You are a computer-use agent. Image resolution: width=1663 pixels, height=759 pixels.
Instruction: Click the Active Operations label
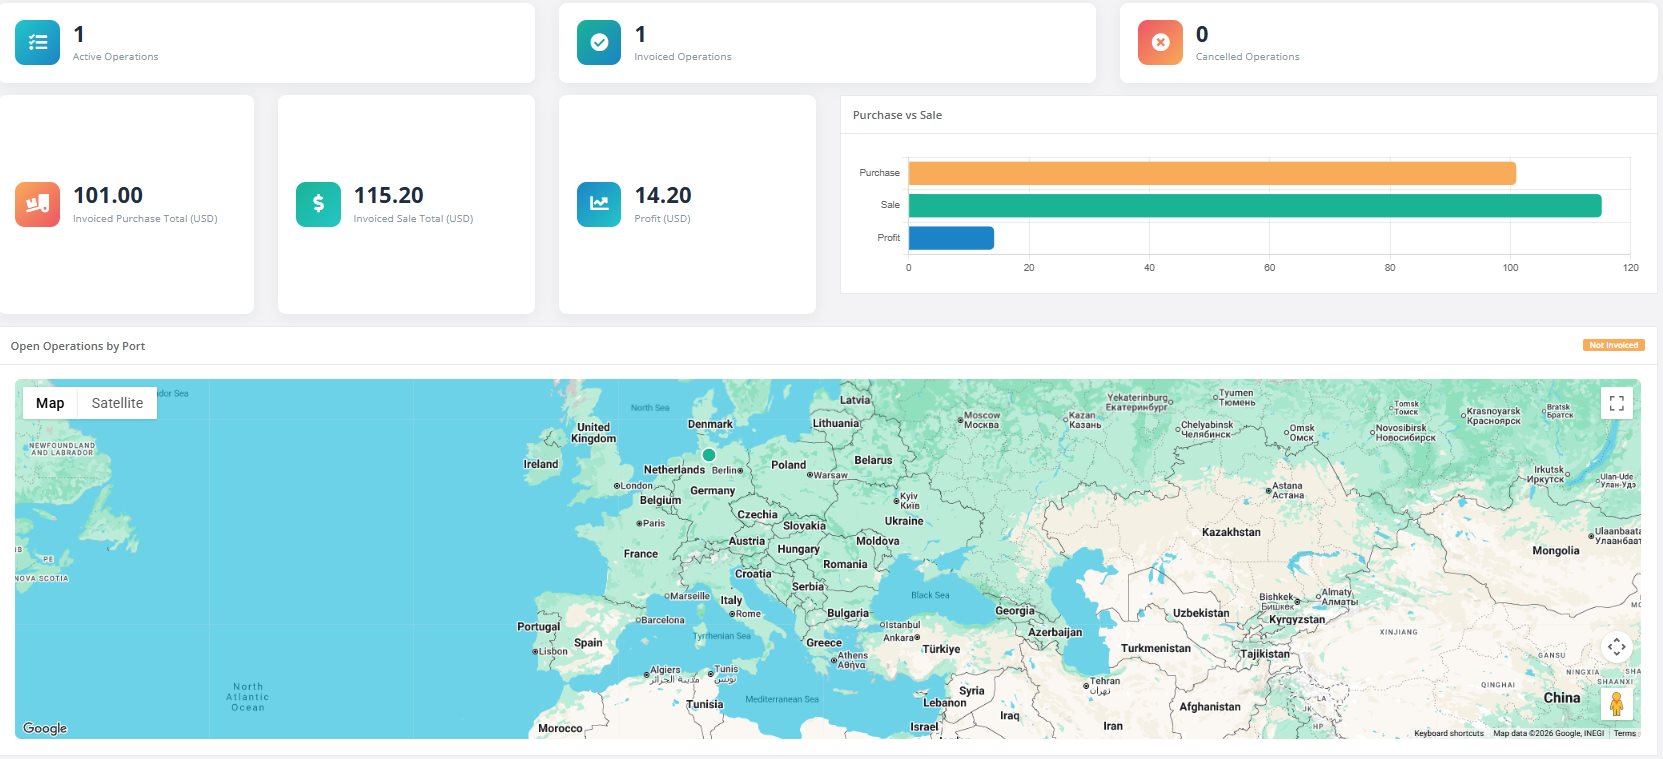115,57
